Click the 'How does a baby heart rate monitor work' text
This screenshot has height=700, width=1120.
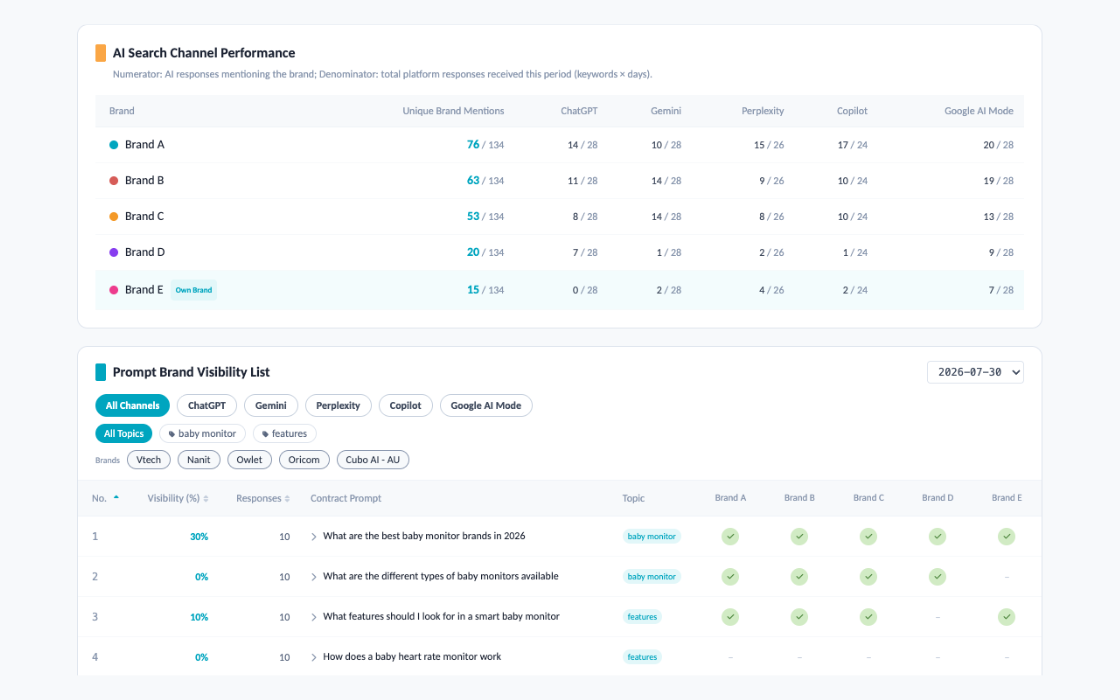412,656
